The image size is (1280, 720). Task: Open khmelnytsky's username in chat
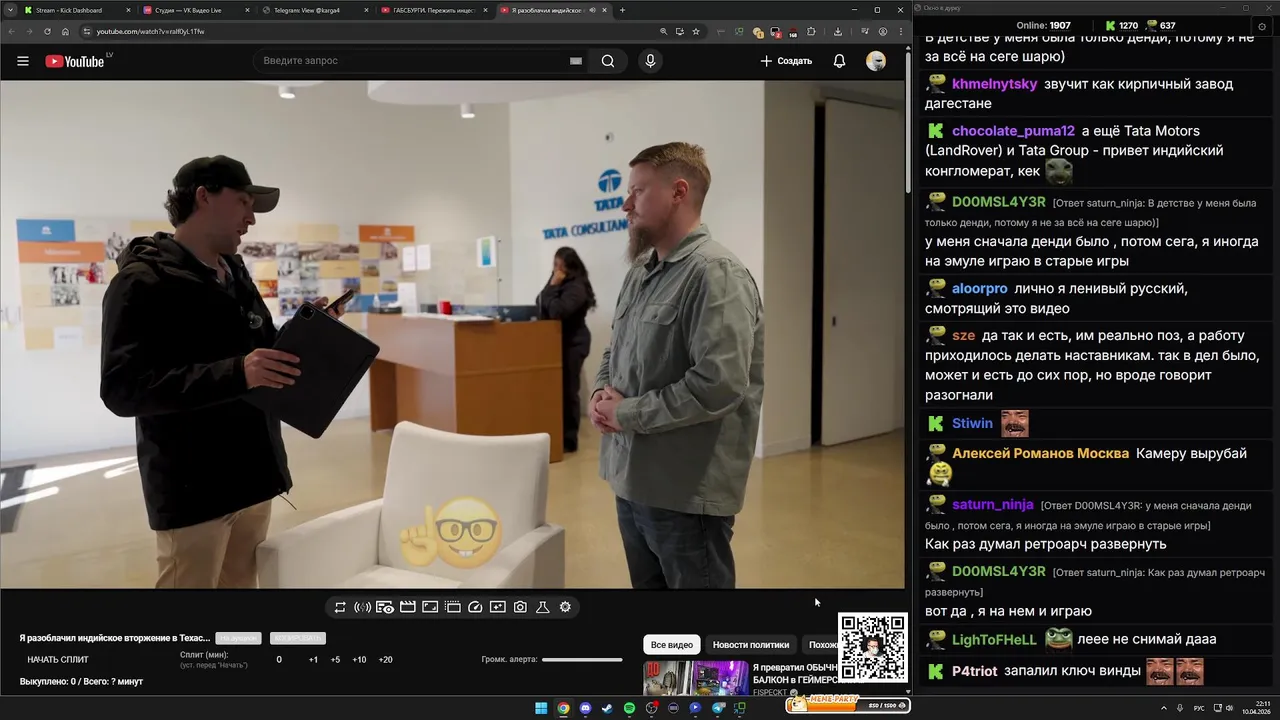pyautogui.click(x=994, y=84)
